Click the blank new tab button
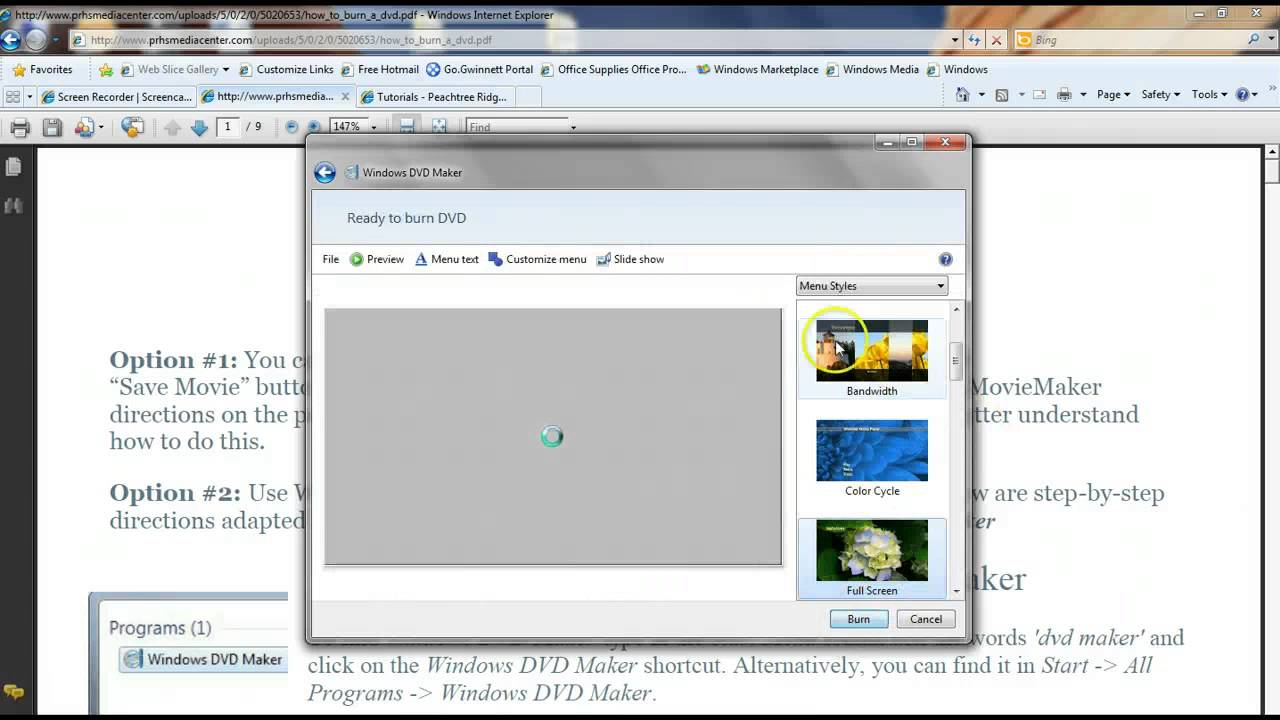1280x720 pixels. (x=529, y=97)
